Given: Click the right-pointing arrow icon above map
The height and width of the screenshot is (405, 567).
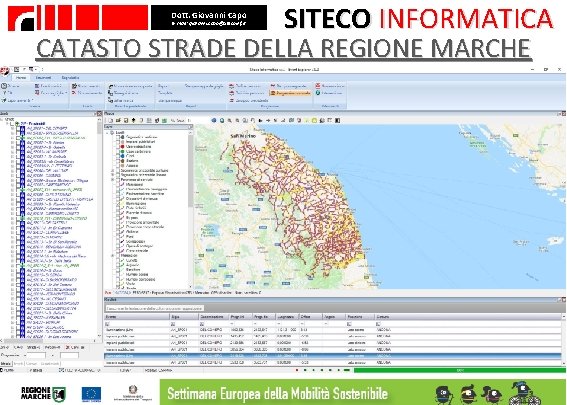Looking at the screenshot, I should pyautogui.click(x=268, y=120).
